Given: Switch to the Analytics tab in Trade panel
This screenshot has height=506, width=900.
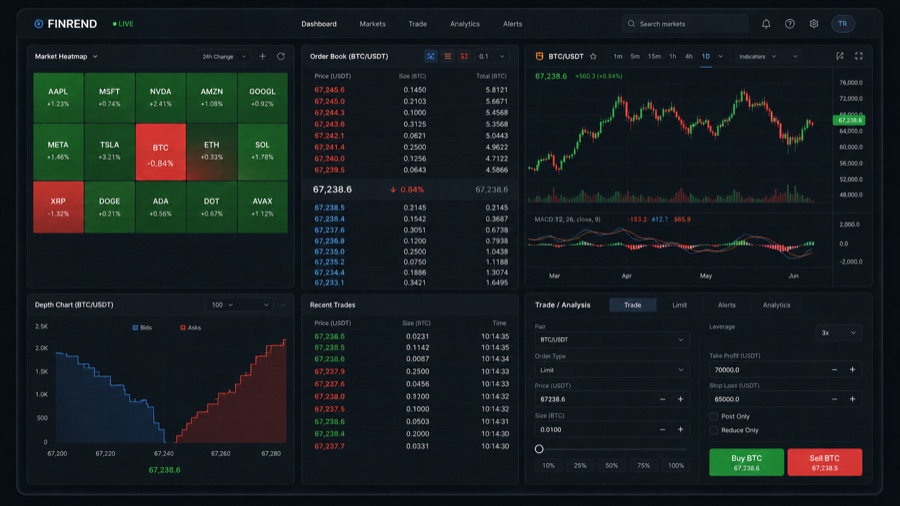Looking at the screenshot, I should [x=776, y=305].
